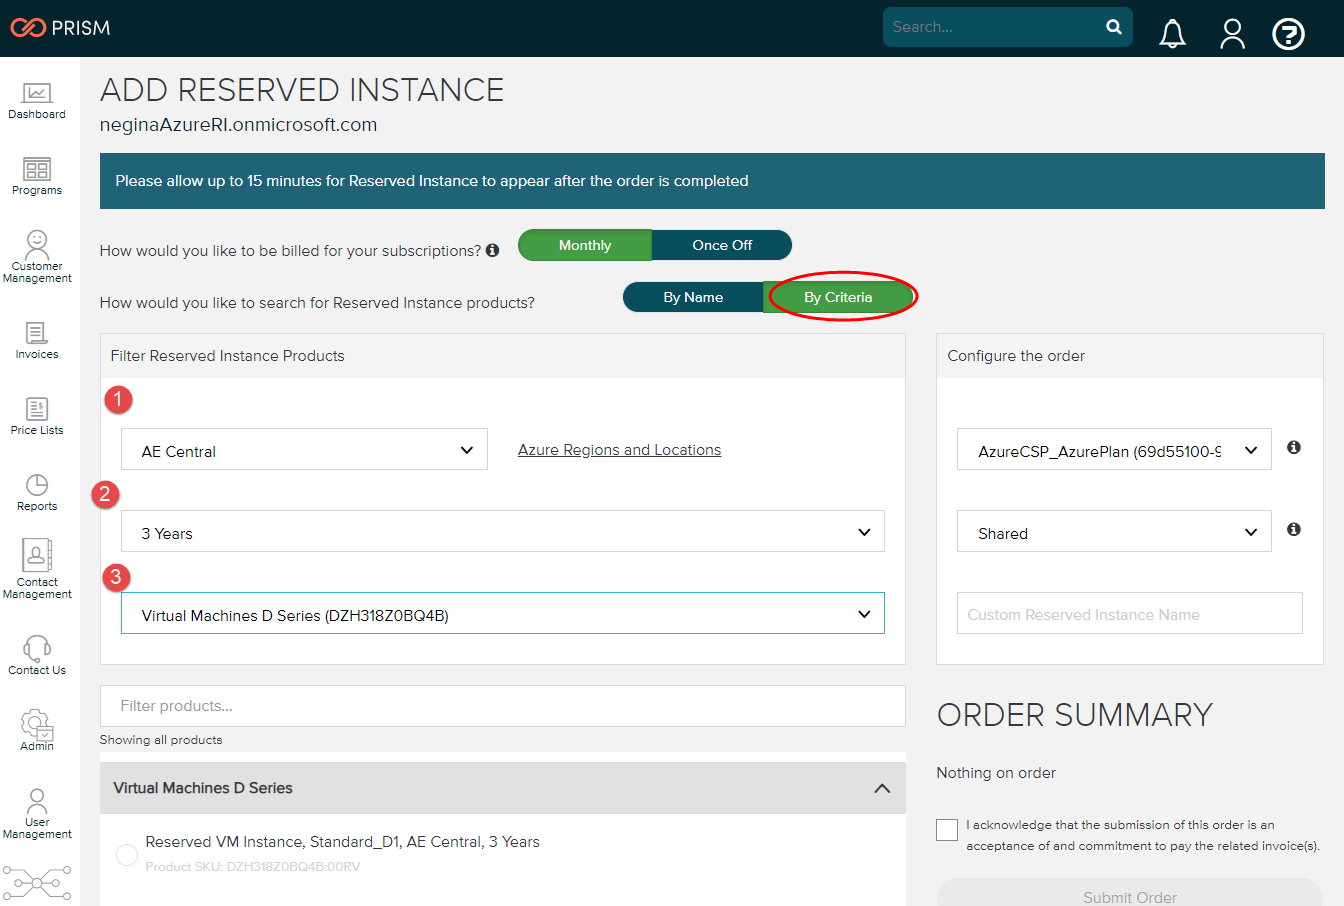Click the search magnifier icon
The height and width of the screenshot is (906, 1344).
1114,27
